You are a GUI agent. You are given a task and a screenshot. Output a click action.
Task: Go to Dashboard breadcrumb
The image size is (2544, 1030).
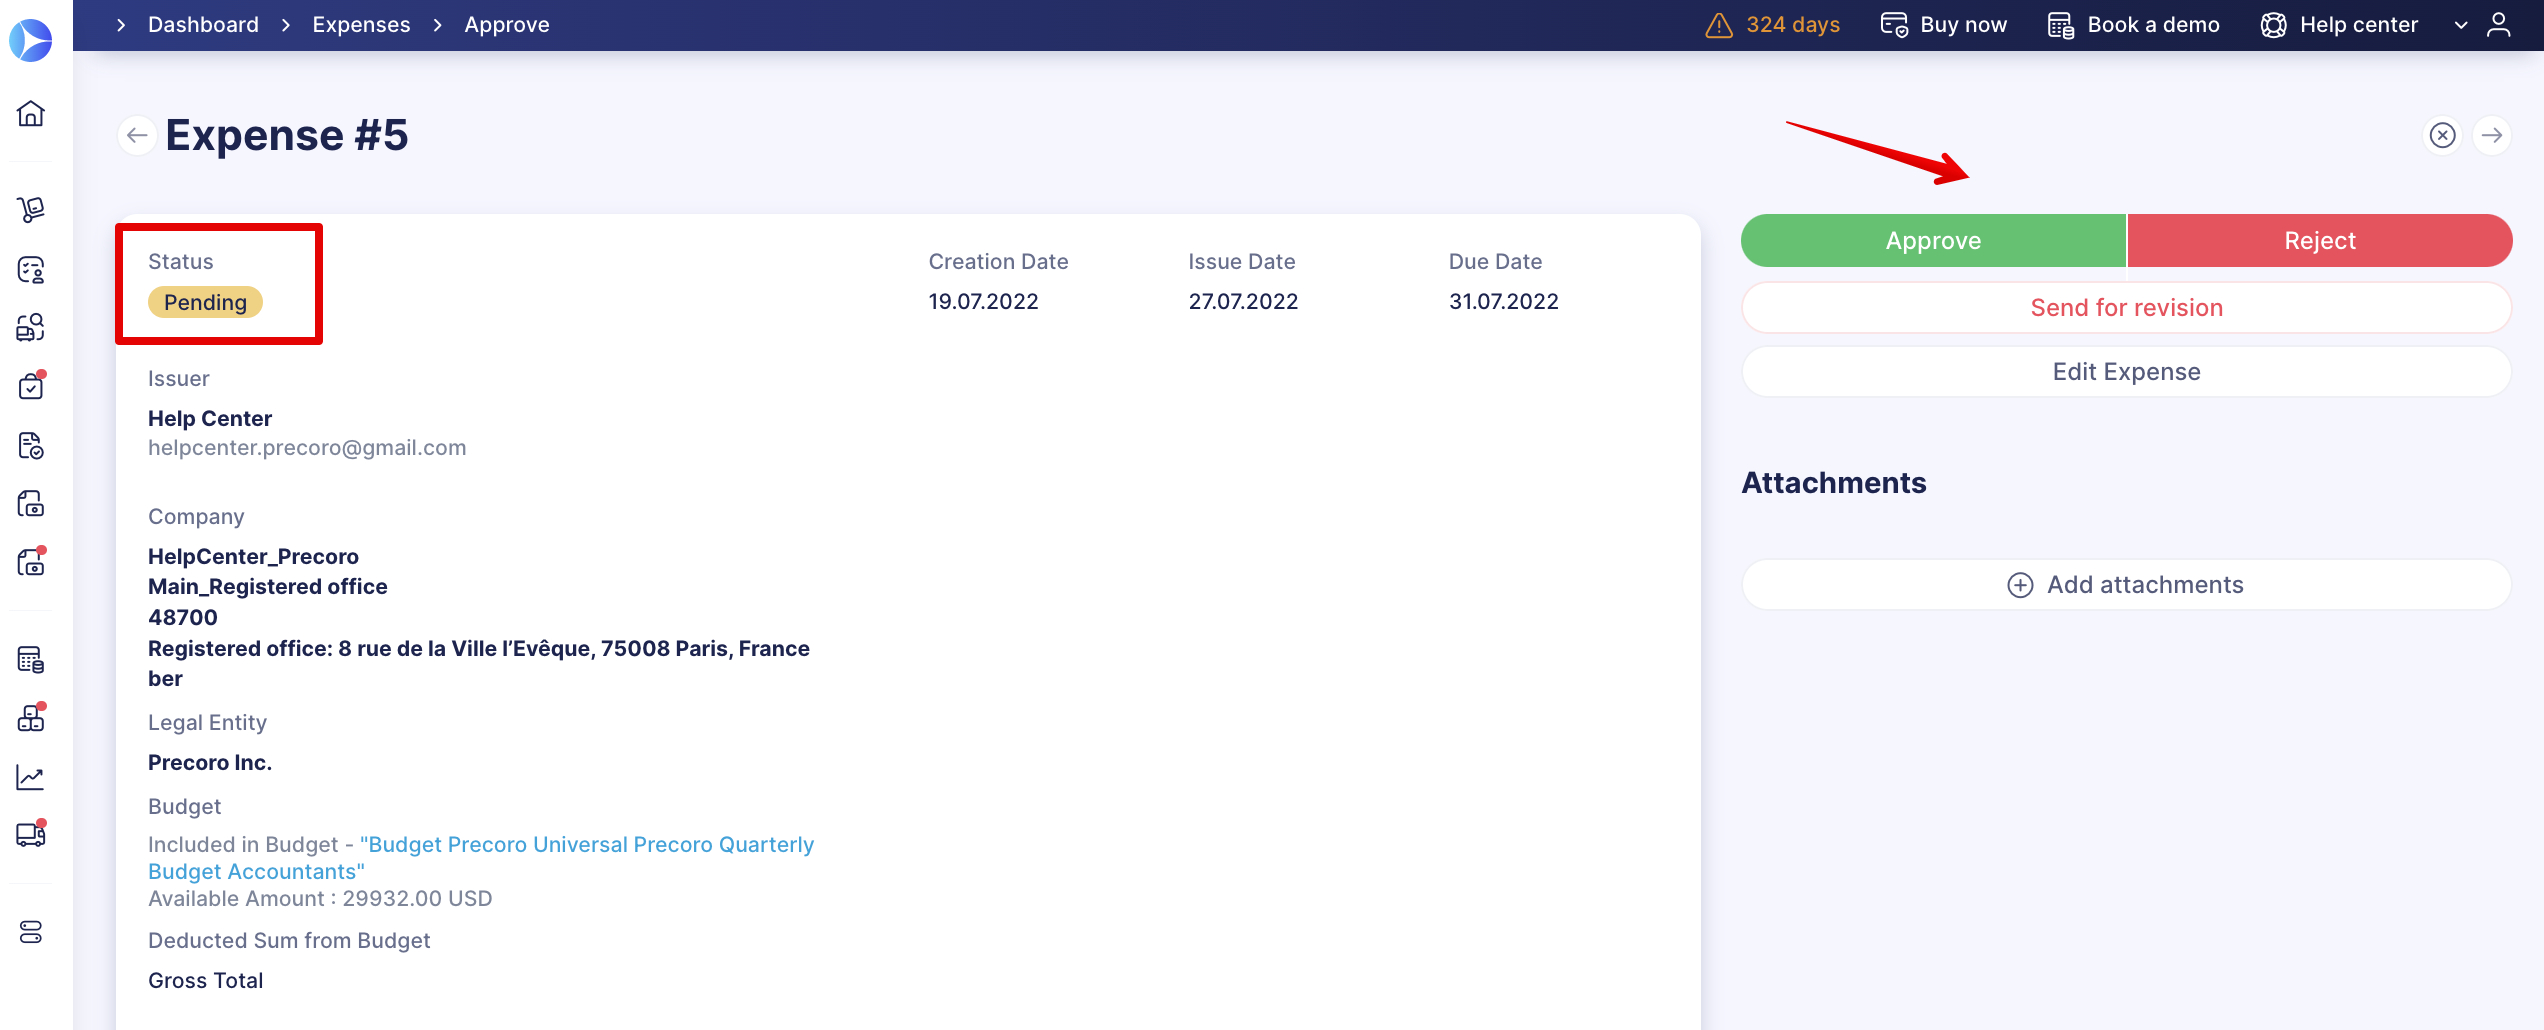pyautogui.click(x=203, y=25)
